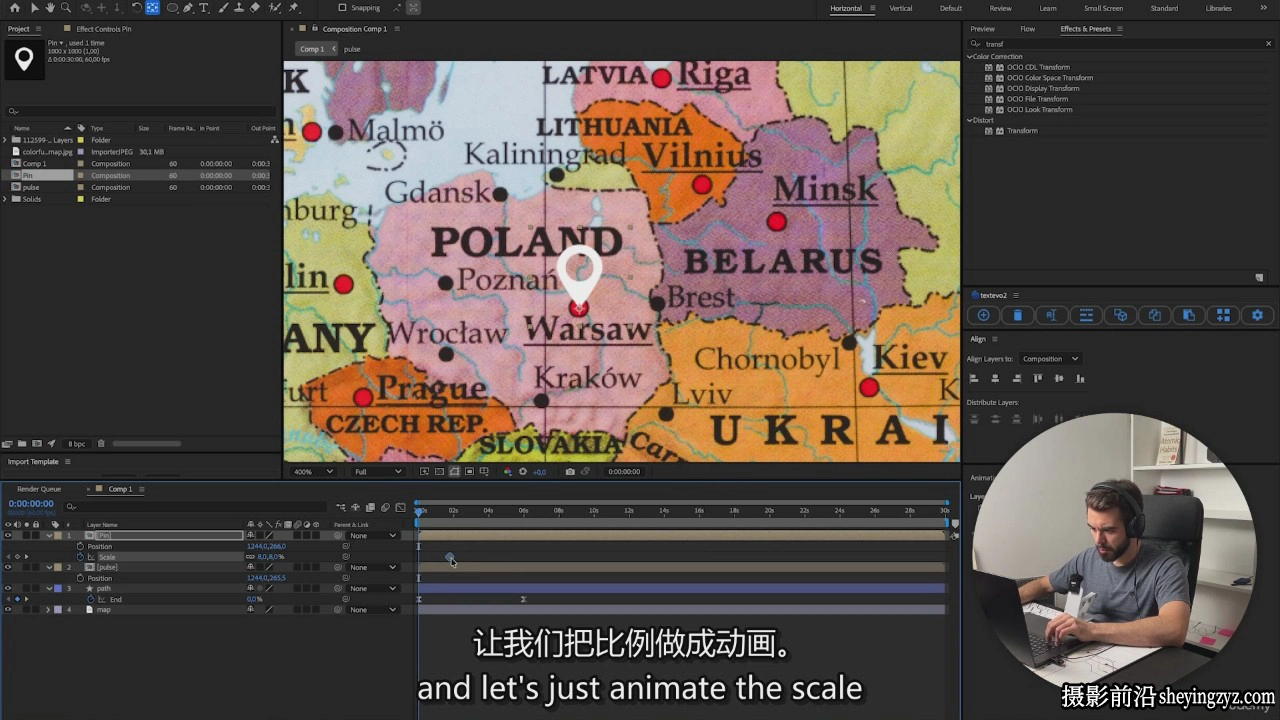The width and height of the screenshot is (1280, 720).
Task: Open the Render Queue tab
Action: (39, 489)
